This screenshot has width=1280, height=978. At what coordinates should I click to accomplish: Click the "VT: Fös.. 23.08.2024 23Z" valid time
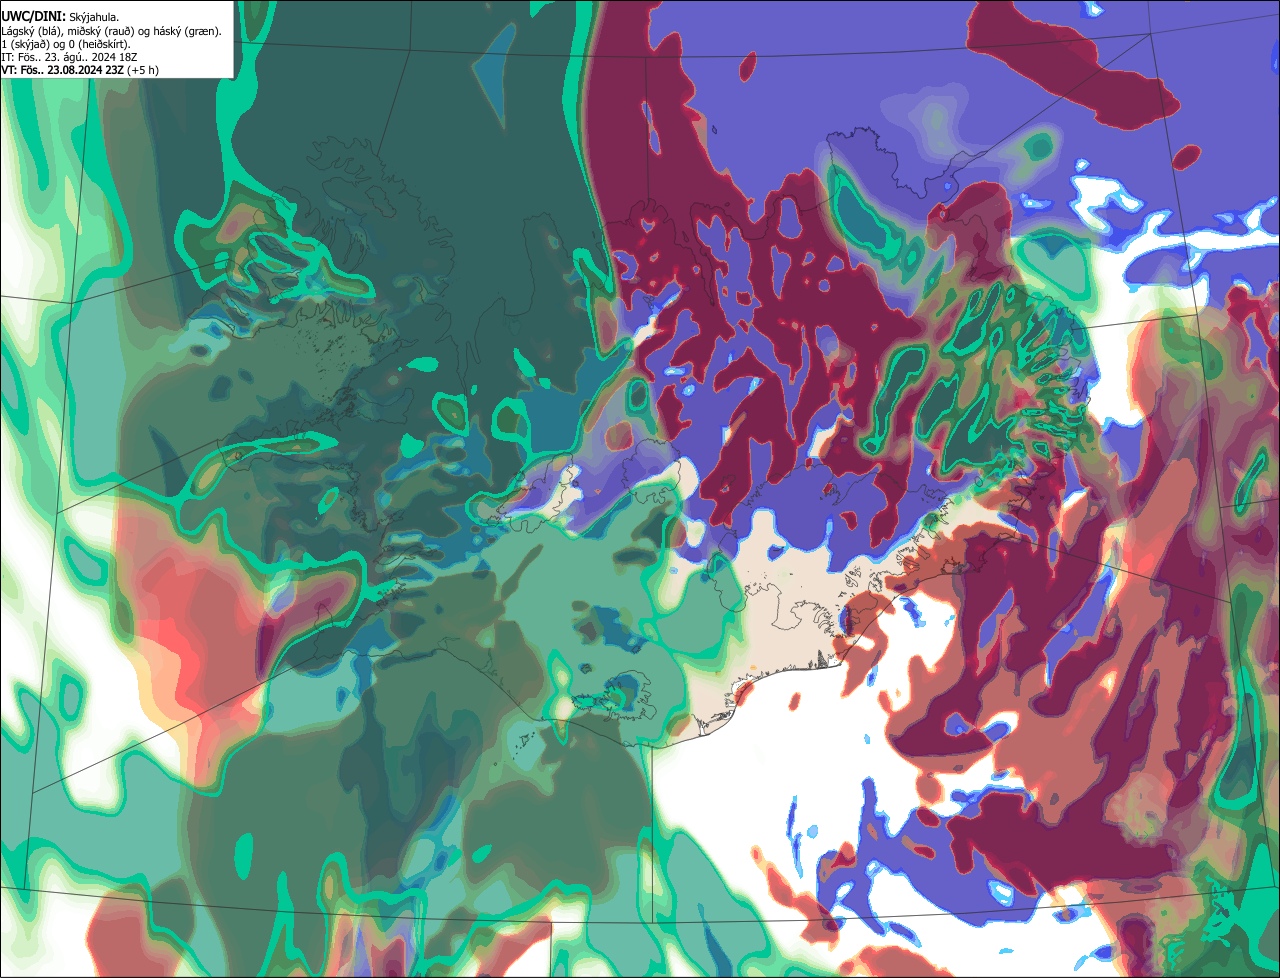point(62,70)
